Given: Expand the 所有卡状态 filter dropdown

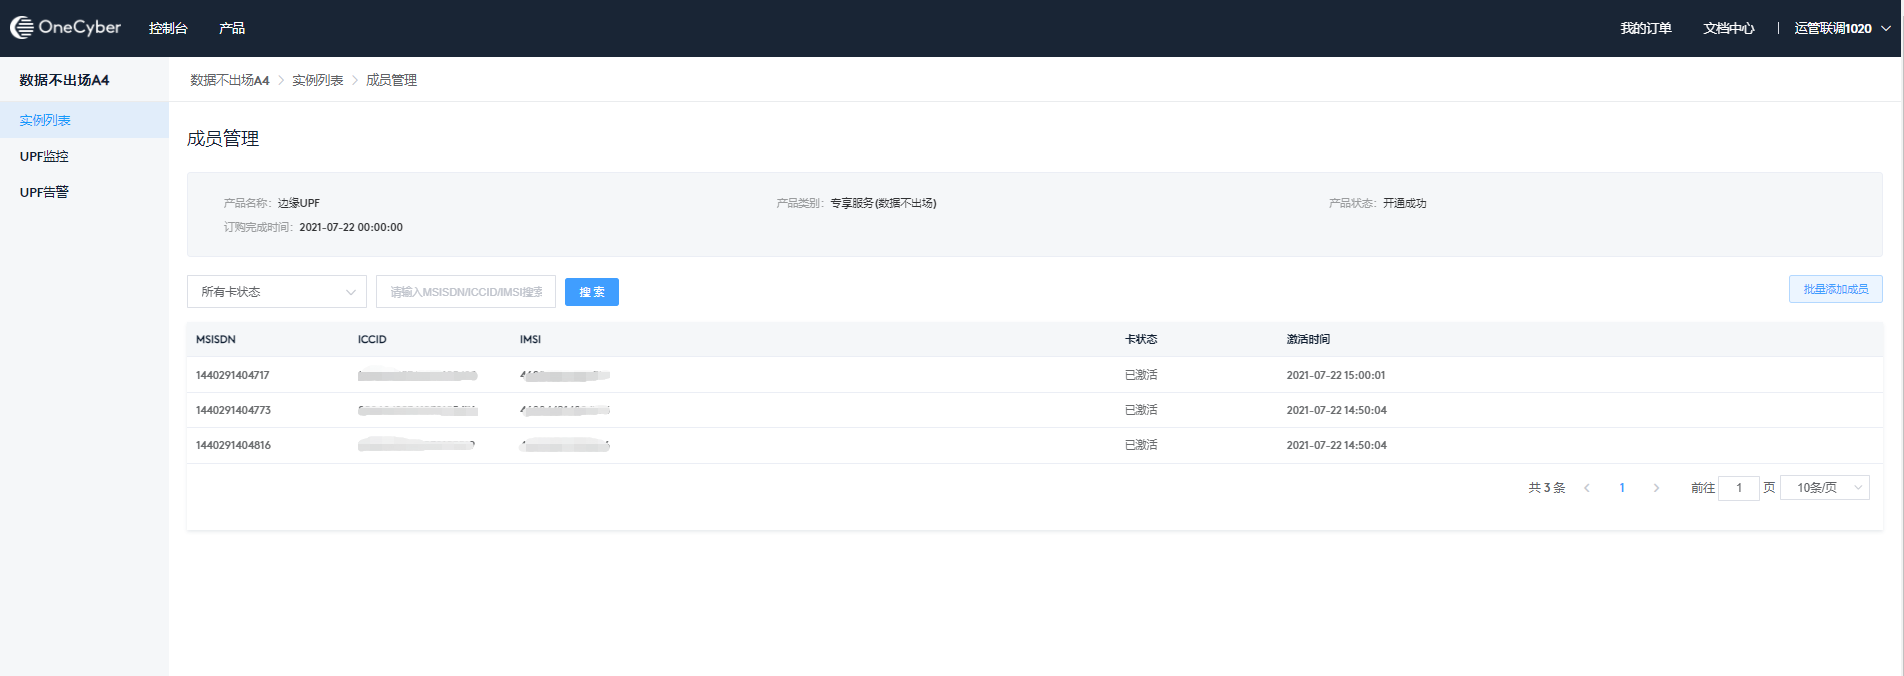Looking at the screenshot, I should point(277,292).
